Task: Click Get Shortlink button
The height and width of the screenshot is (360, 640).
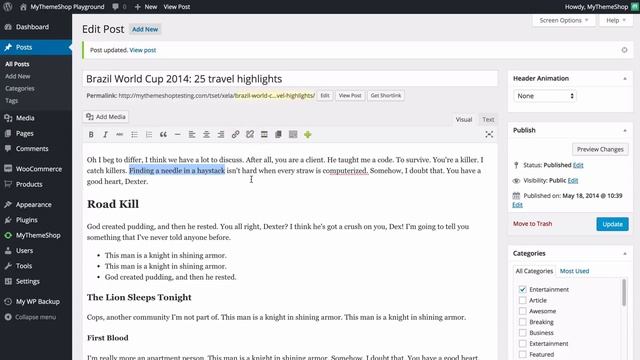Action: click(x=386, y=96)
